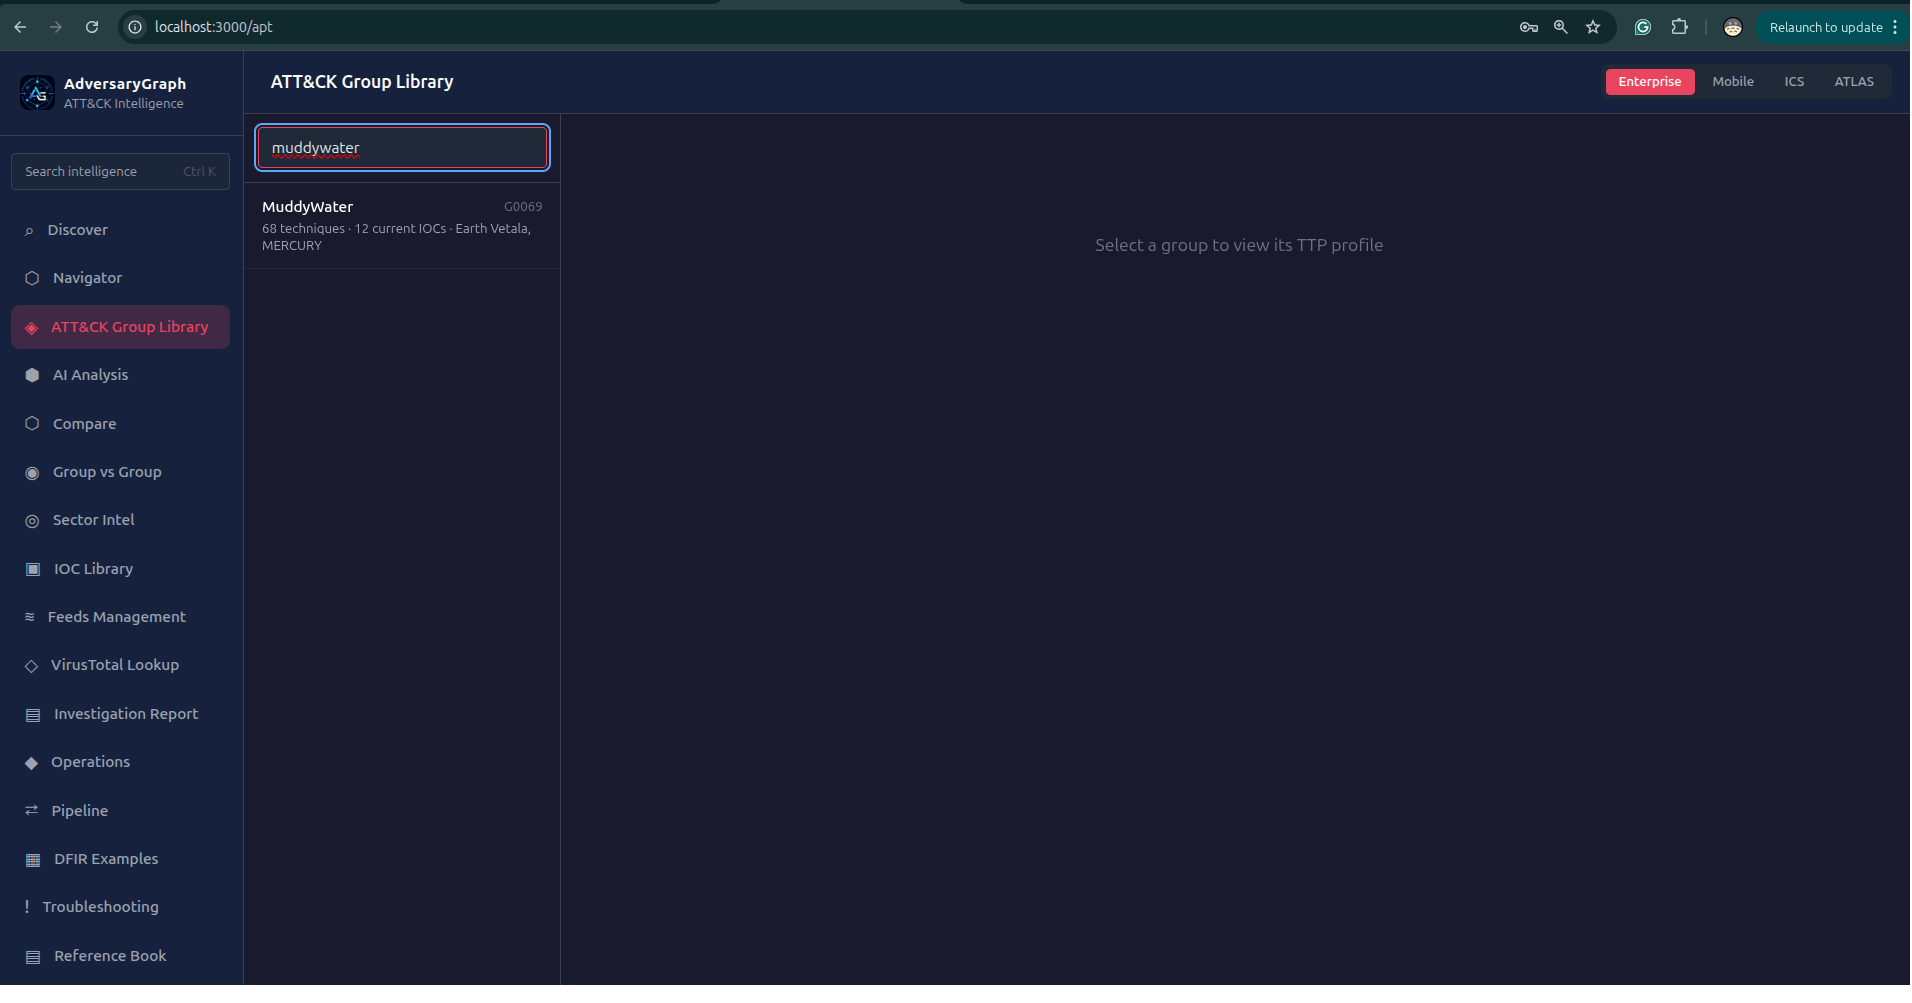Open Group vs Group page
Screen dimensions: 1912x1003
click(x=120, y=472)
